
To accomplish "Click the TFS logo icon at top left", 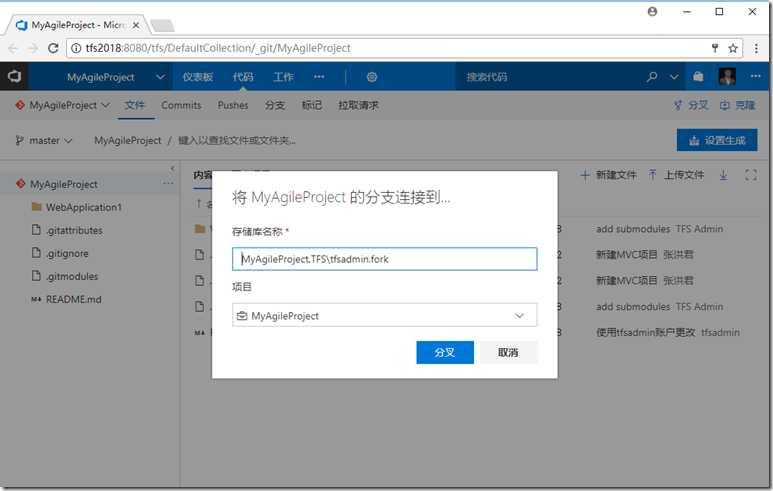I will (14, 76).
